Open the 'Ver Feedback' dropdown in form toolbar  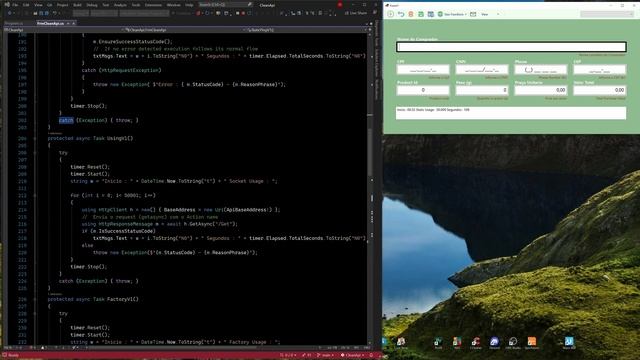pyautogui.click(x=452, y=14)
